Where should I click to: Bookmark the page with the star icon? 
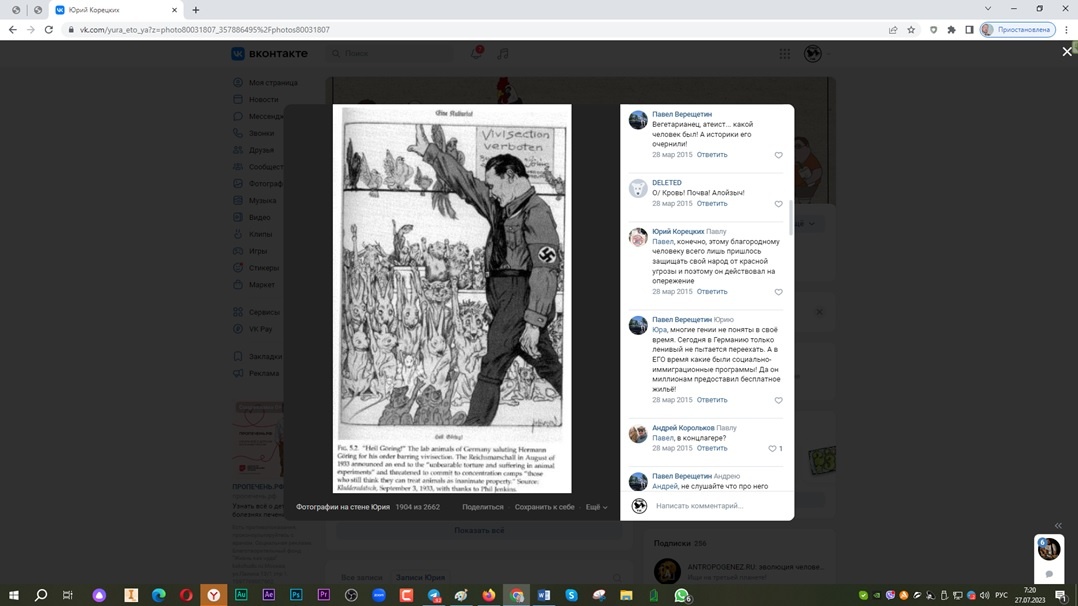tap(911, 30)
